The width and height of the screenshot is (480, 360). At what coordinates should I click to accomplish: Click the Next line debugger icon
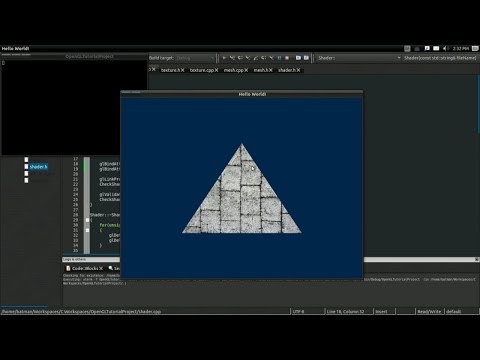tap(240, 58)
